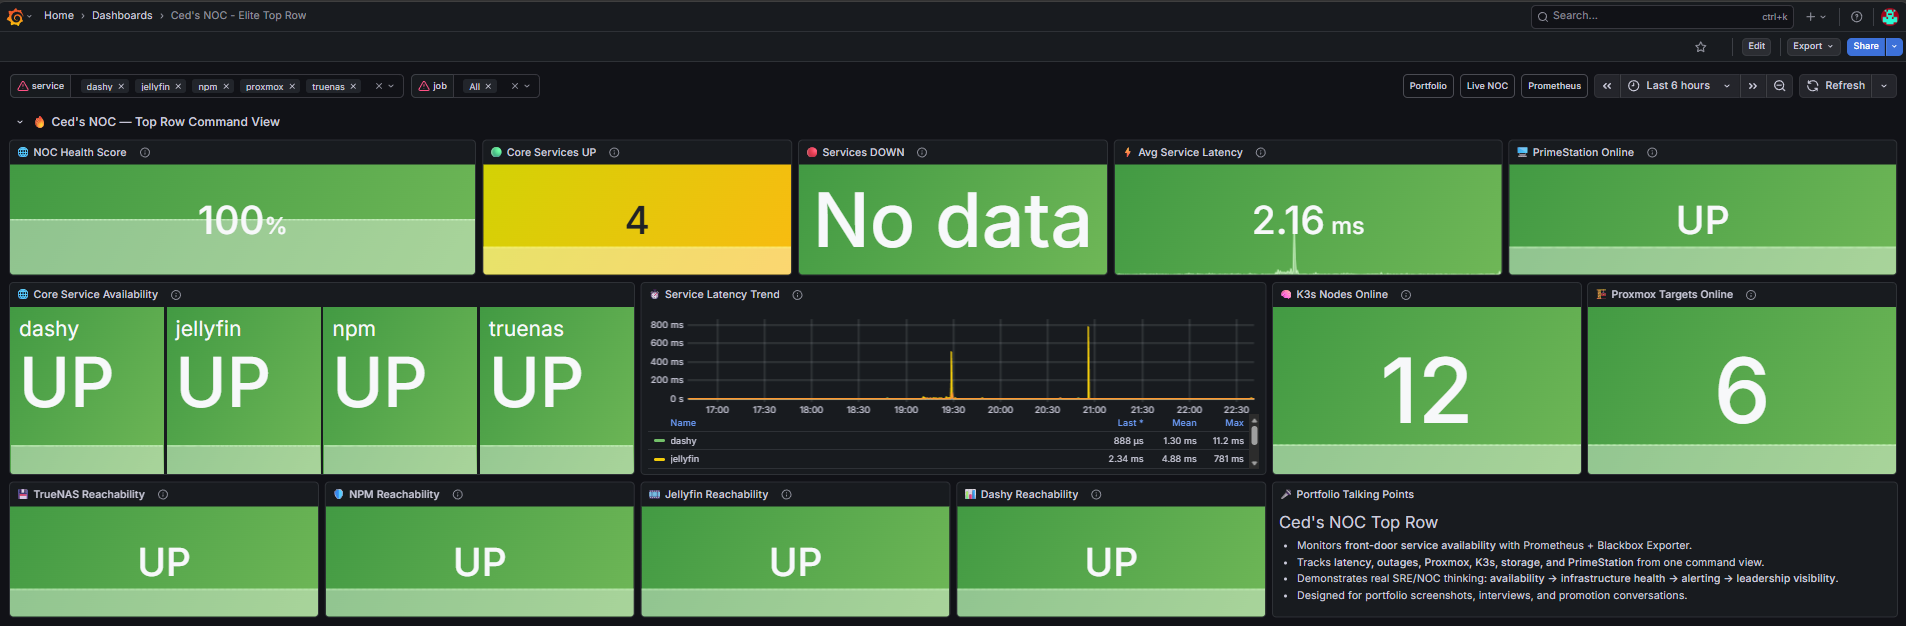The height and width of the screenshot is (626, 1906).
Task: Click the Proxmox Targets Online value 6
Action: (x=1741, y=391)
